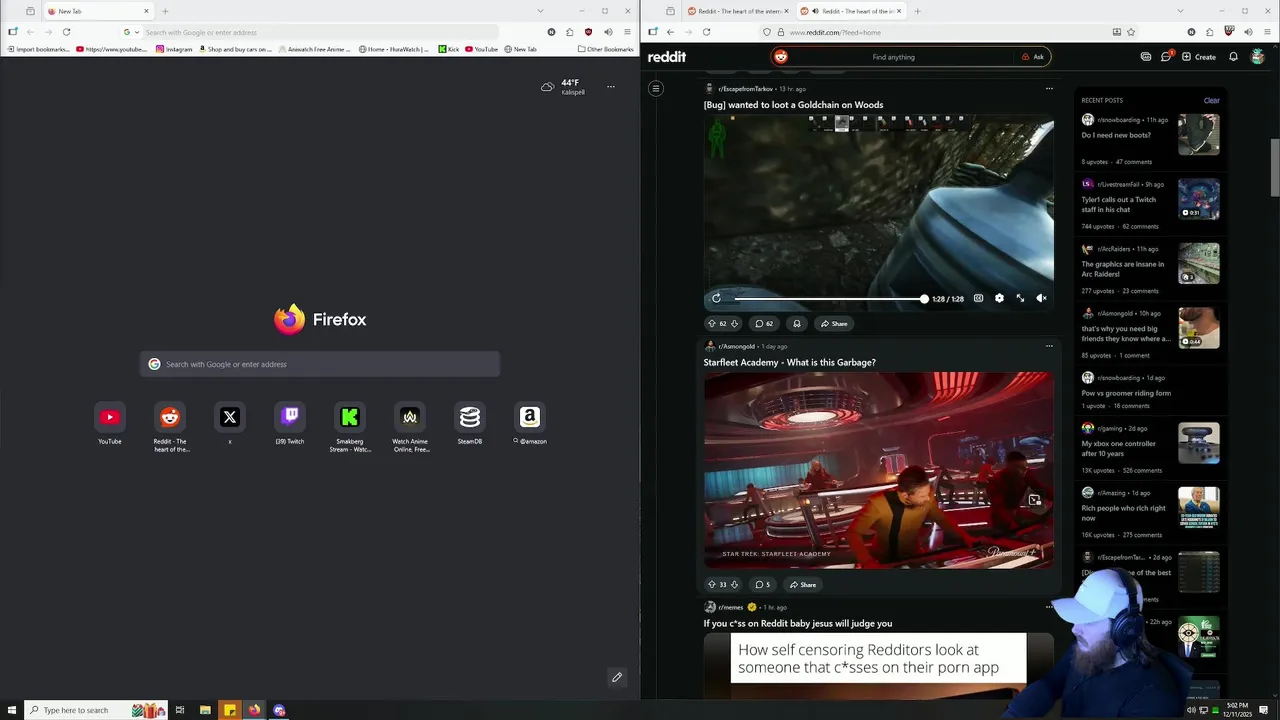Open search engine dropdown in left address bar
The height and width of the screenshot is (720, 1280).
(x=130, y=32)
